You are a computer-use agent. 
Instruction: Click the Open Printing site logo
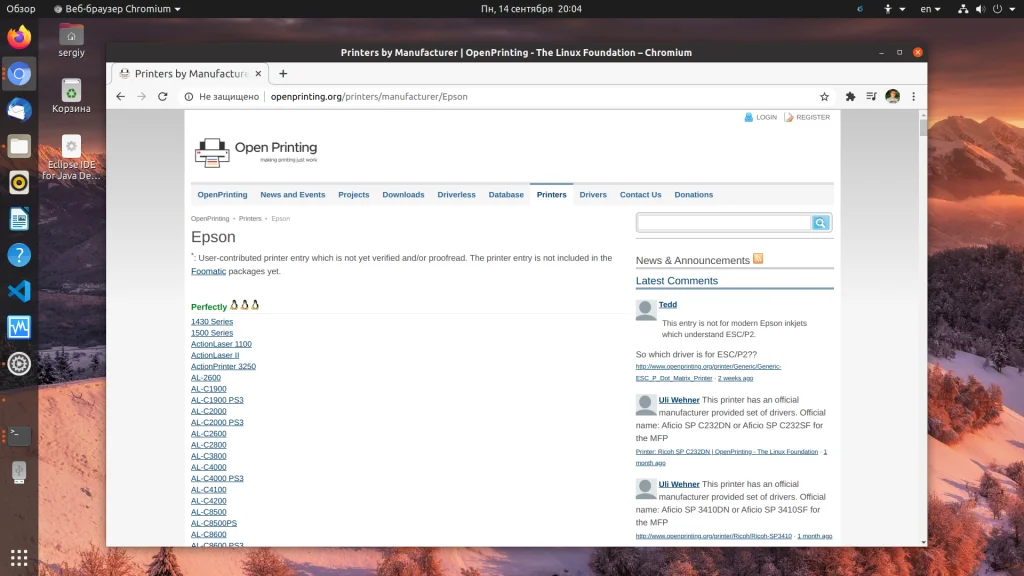pyautogui.click(x=256, y=152)
